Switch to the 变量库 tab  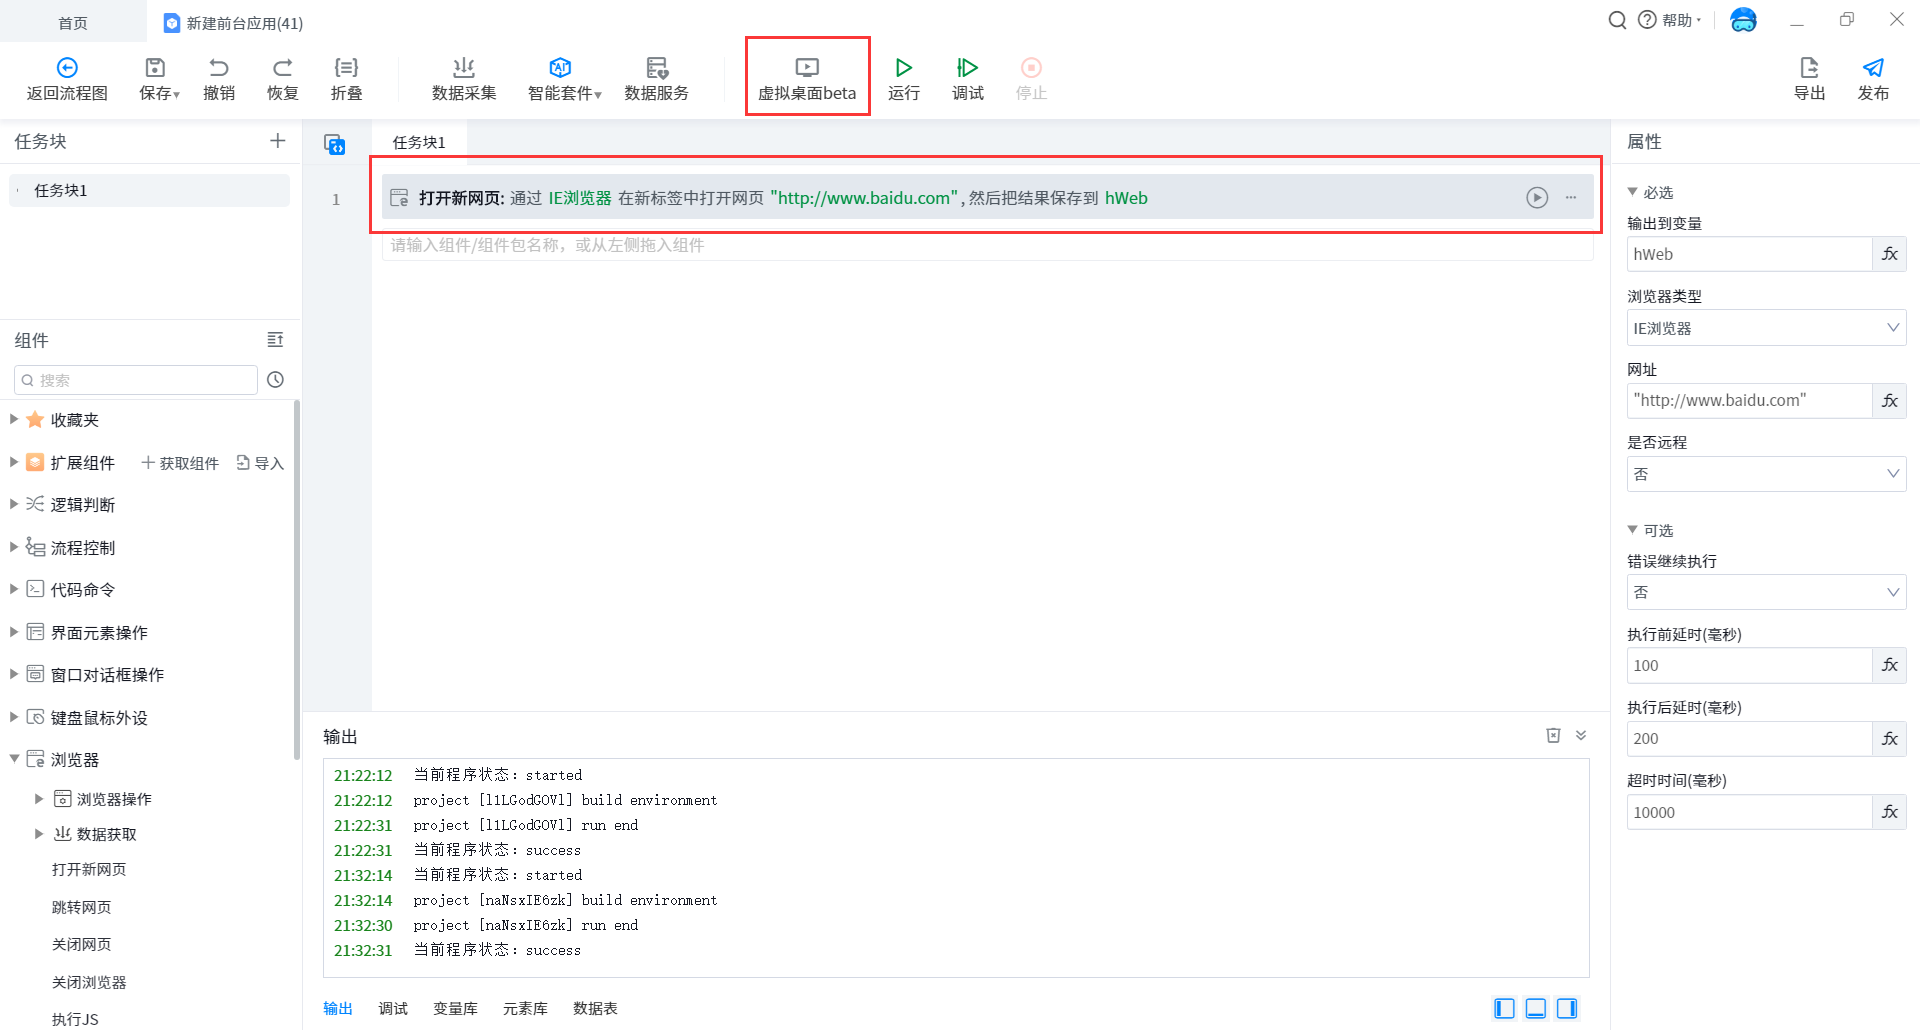point(455,1008)
